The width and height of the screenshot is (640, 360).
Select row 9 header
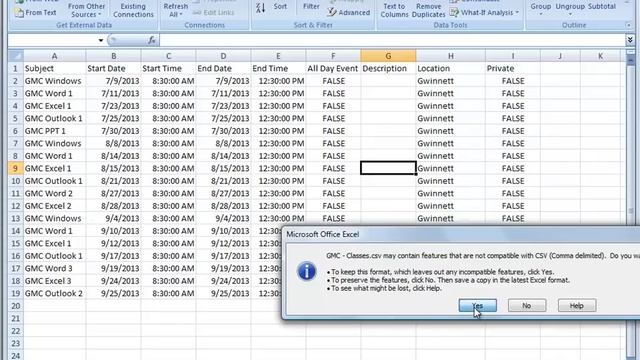pyautogui.click(x=16, y=168)
